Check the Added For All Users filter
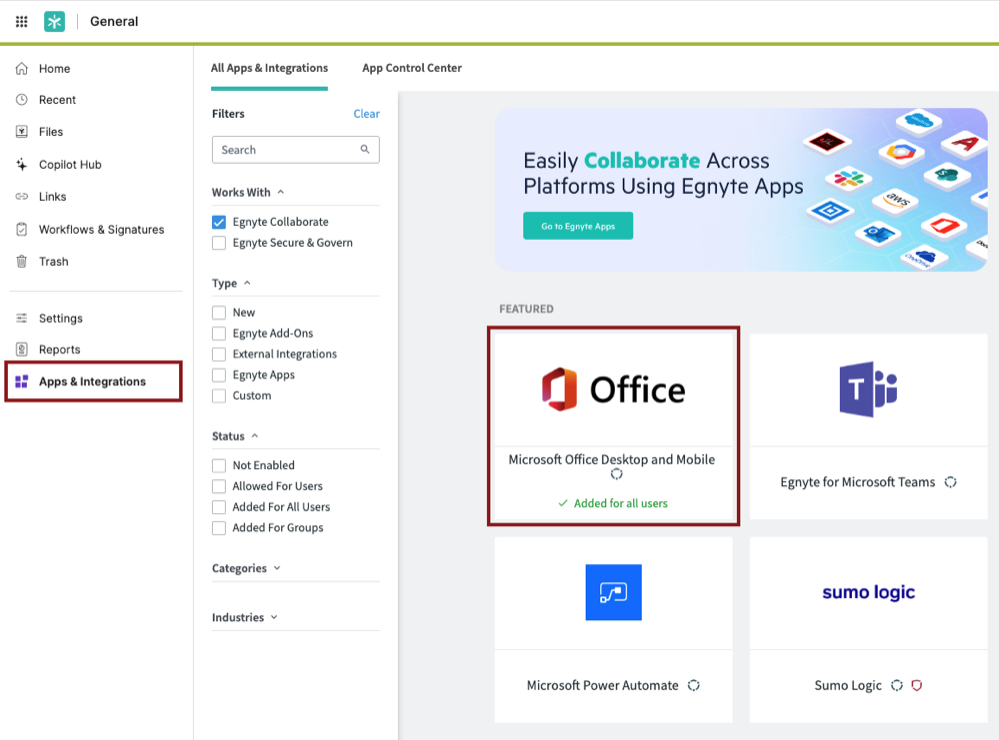The height and width of the screenshot is (740, 999). [x=219, y=507]
